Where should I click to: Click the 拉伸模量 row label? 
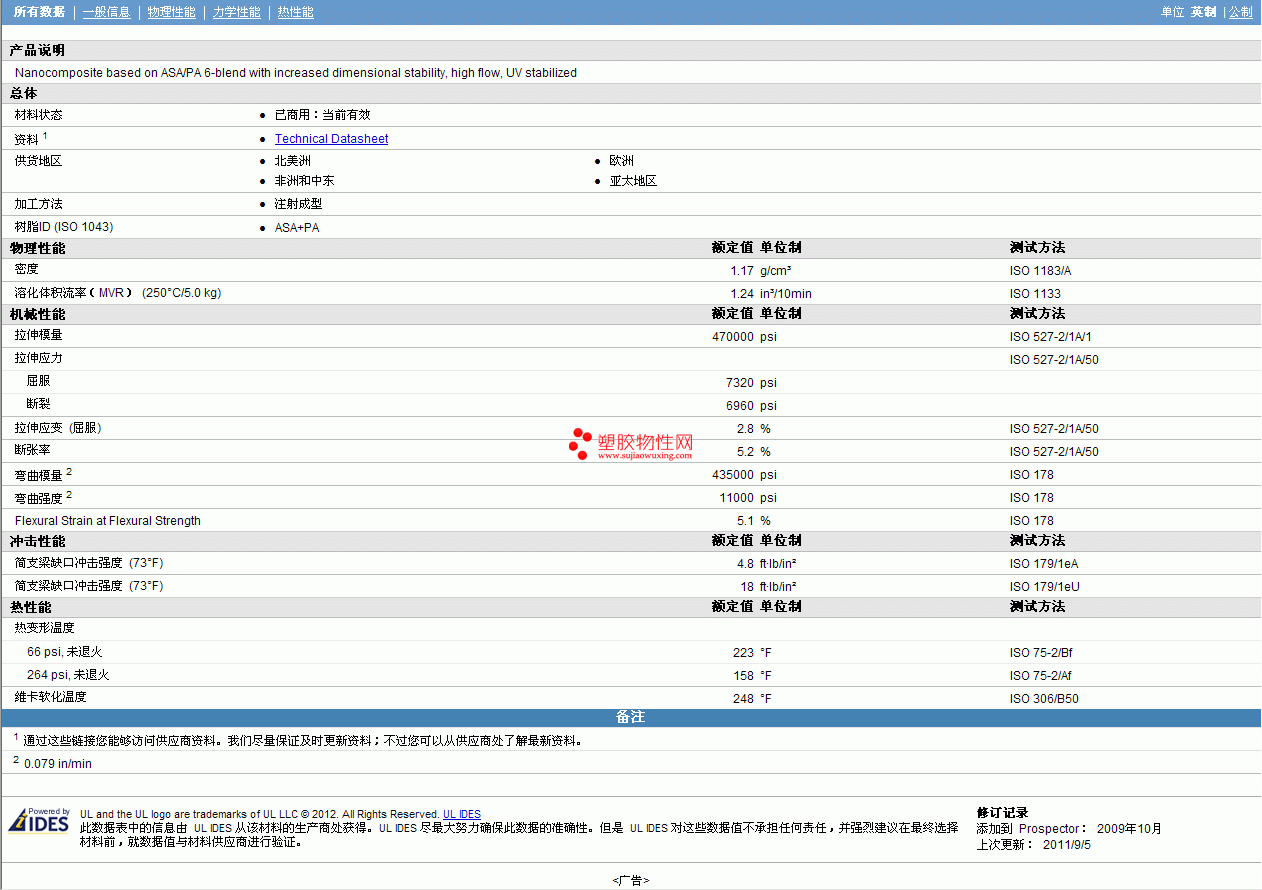(39, 335)
